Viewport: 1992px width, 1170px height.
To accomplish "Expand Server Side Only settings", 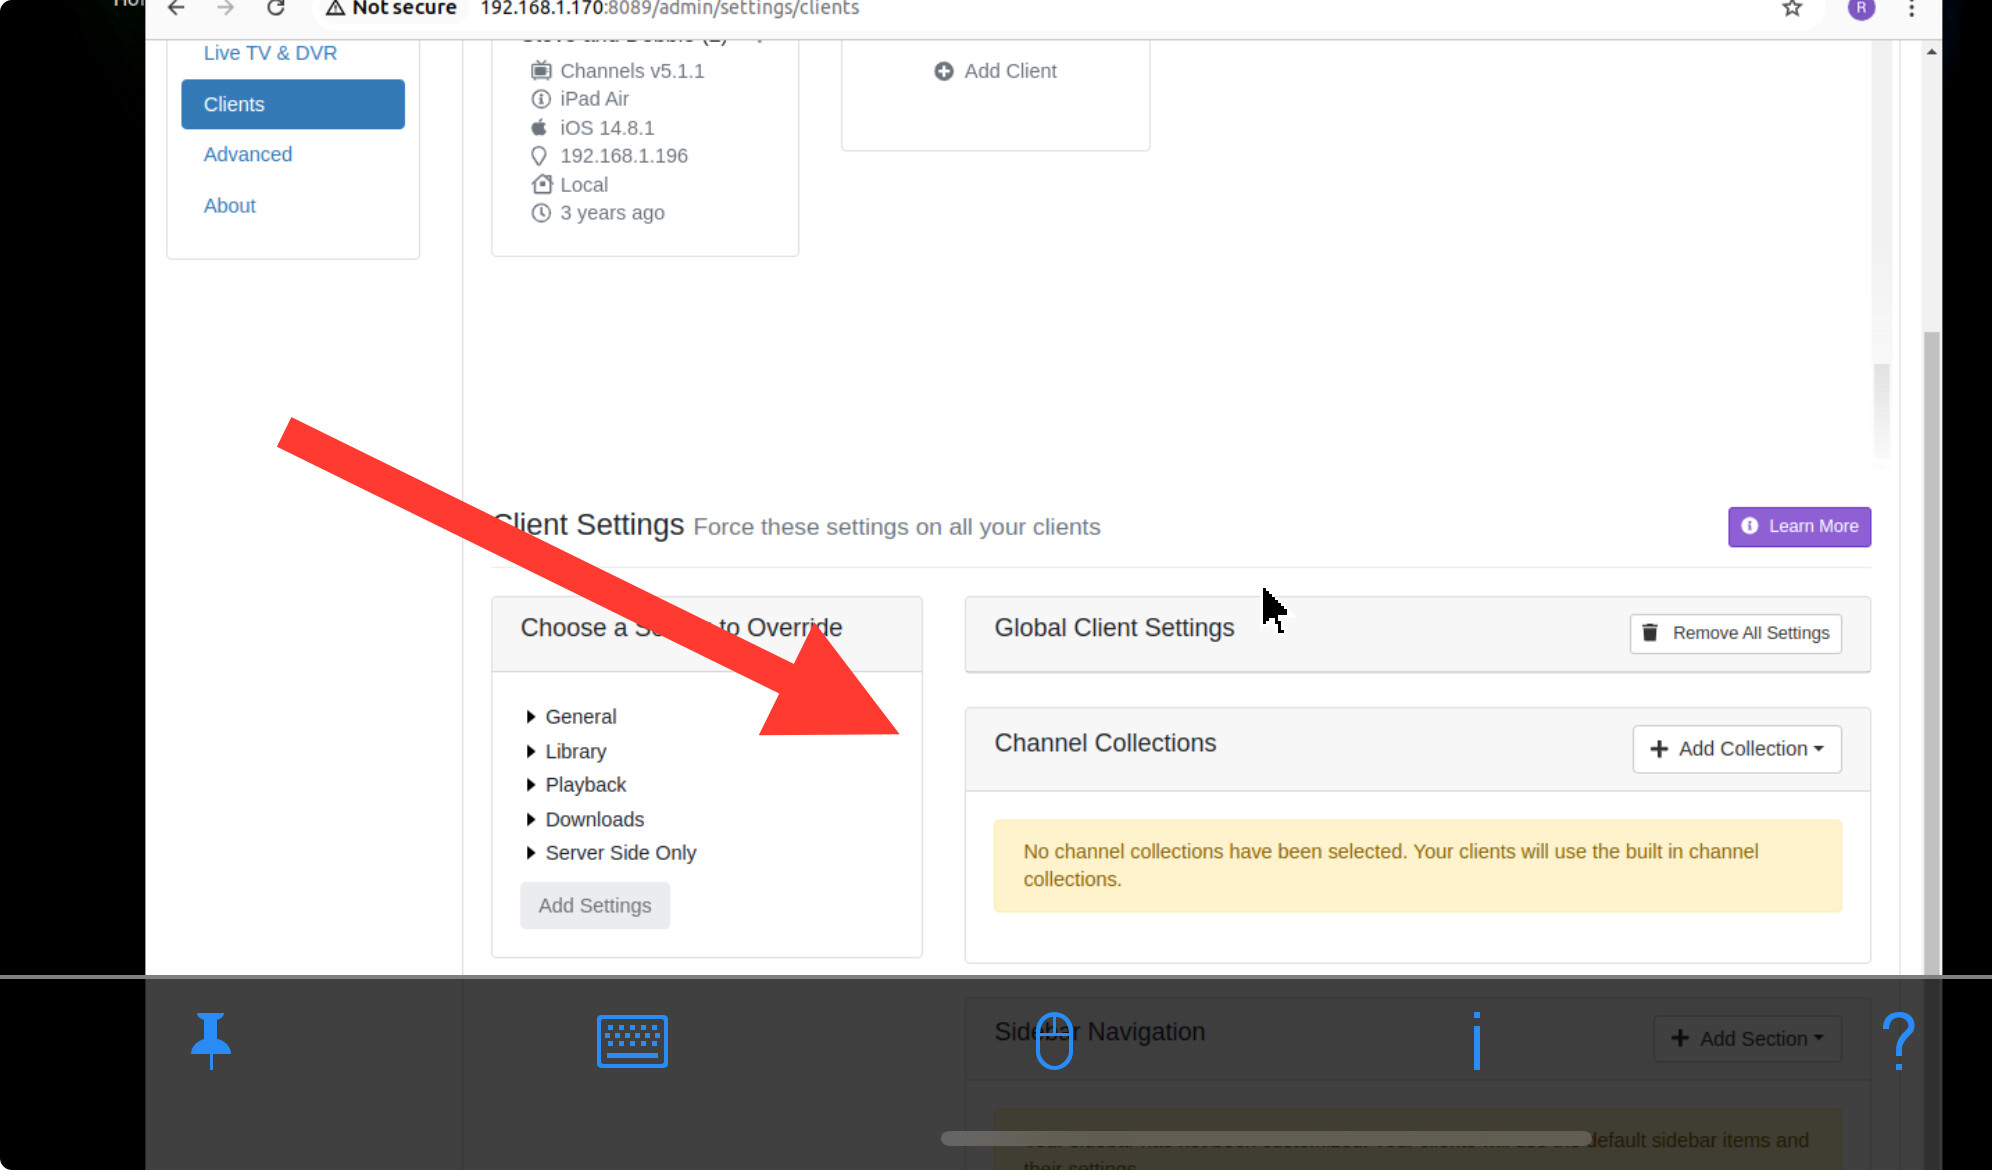I will tap(620, 853).
